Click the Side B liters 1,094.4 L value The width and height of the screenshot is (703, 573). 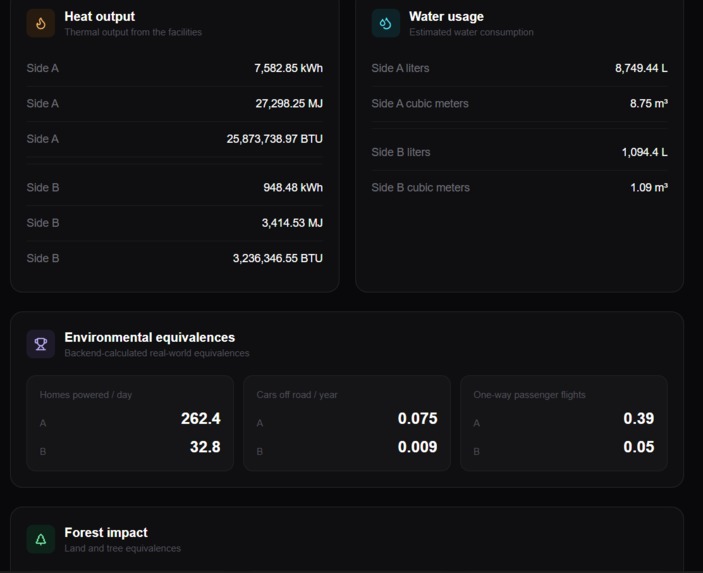pos(644,152)
